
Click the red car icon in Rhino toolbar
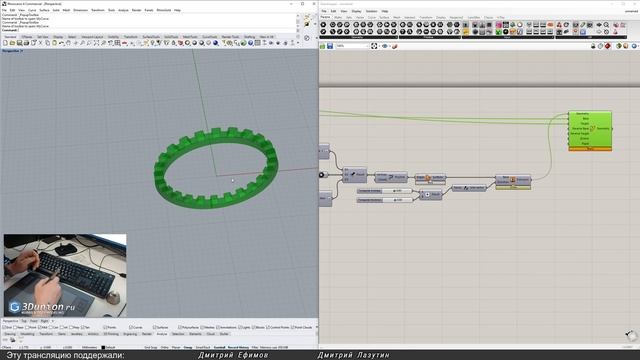pyautogui.click(x=125, y=42)
